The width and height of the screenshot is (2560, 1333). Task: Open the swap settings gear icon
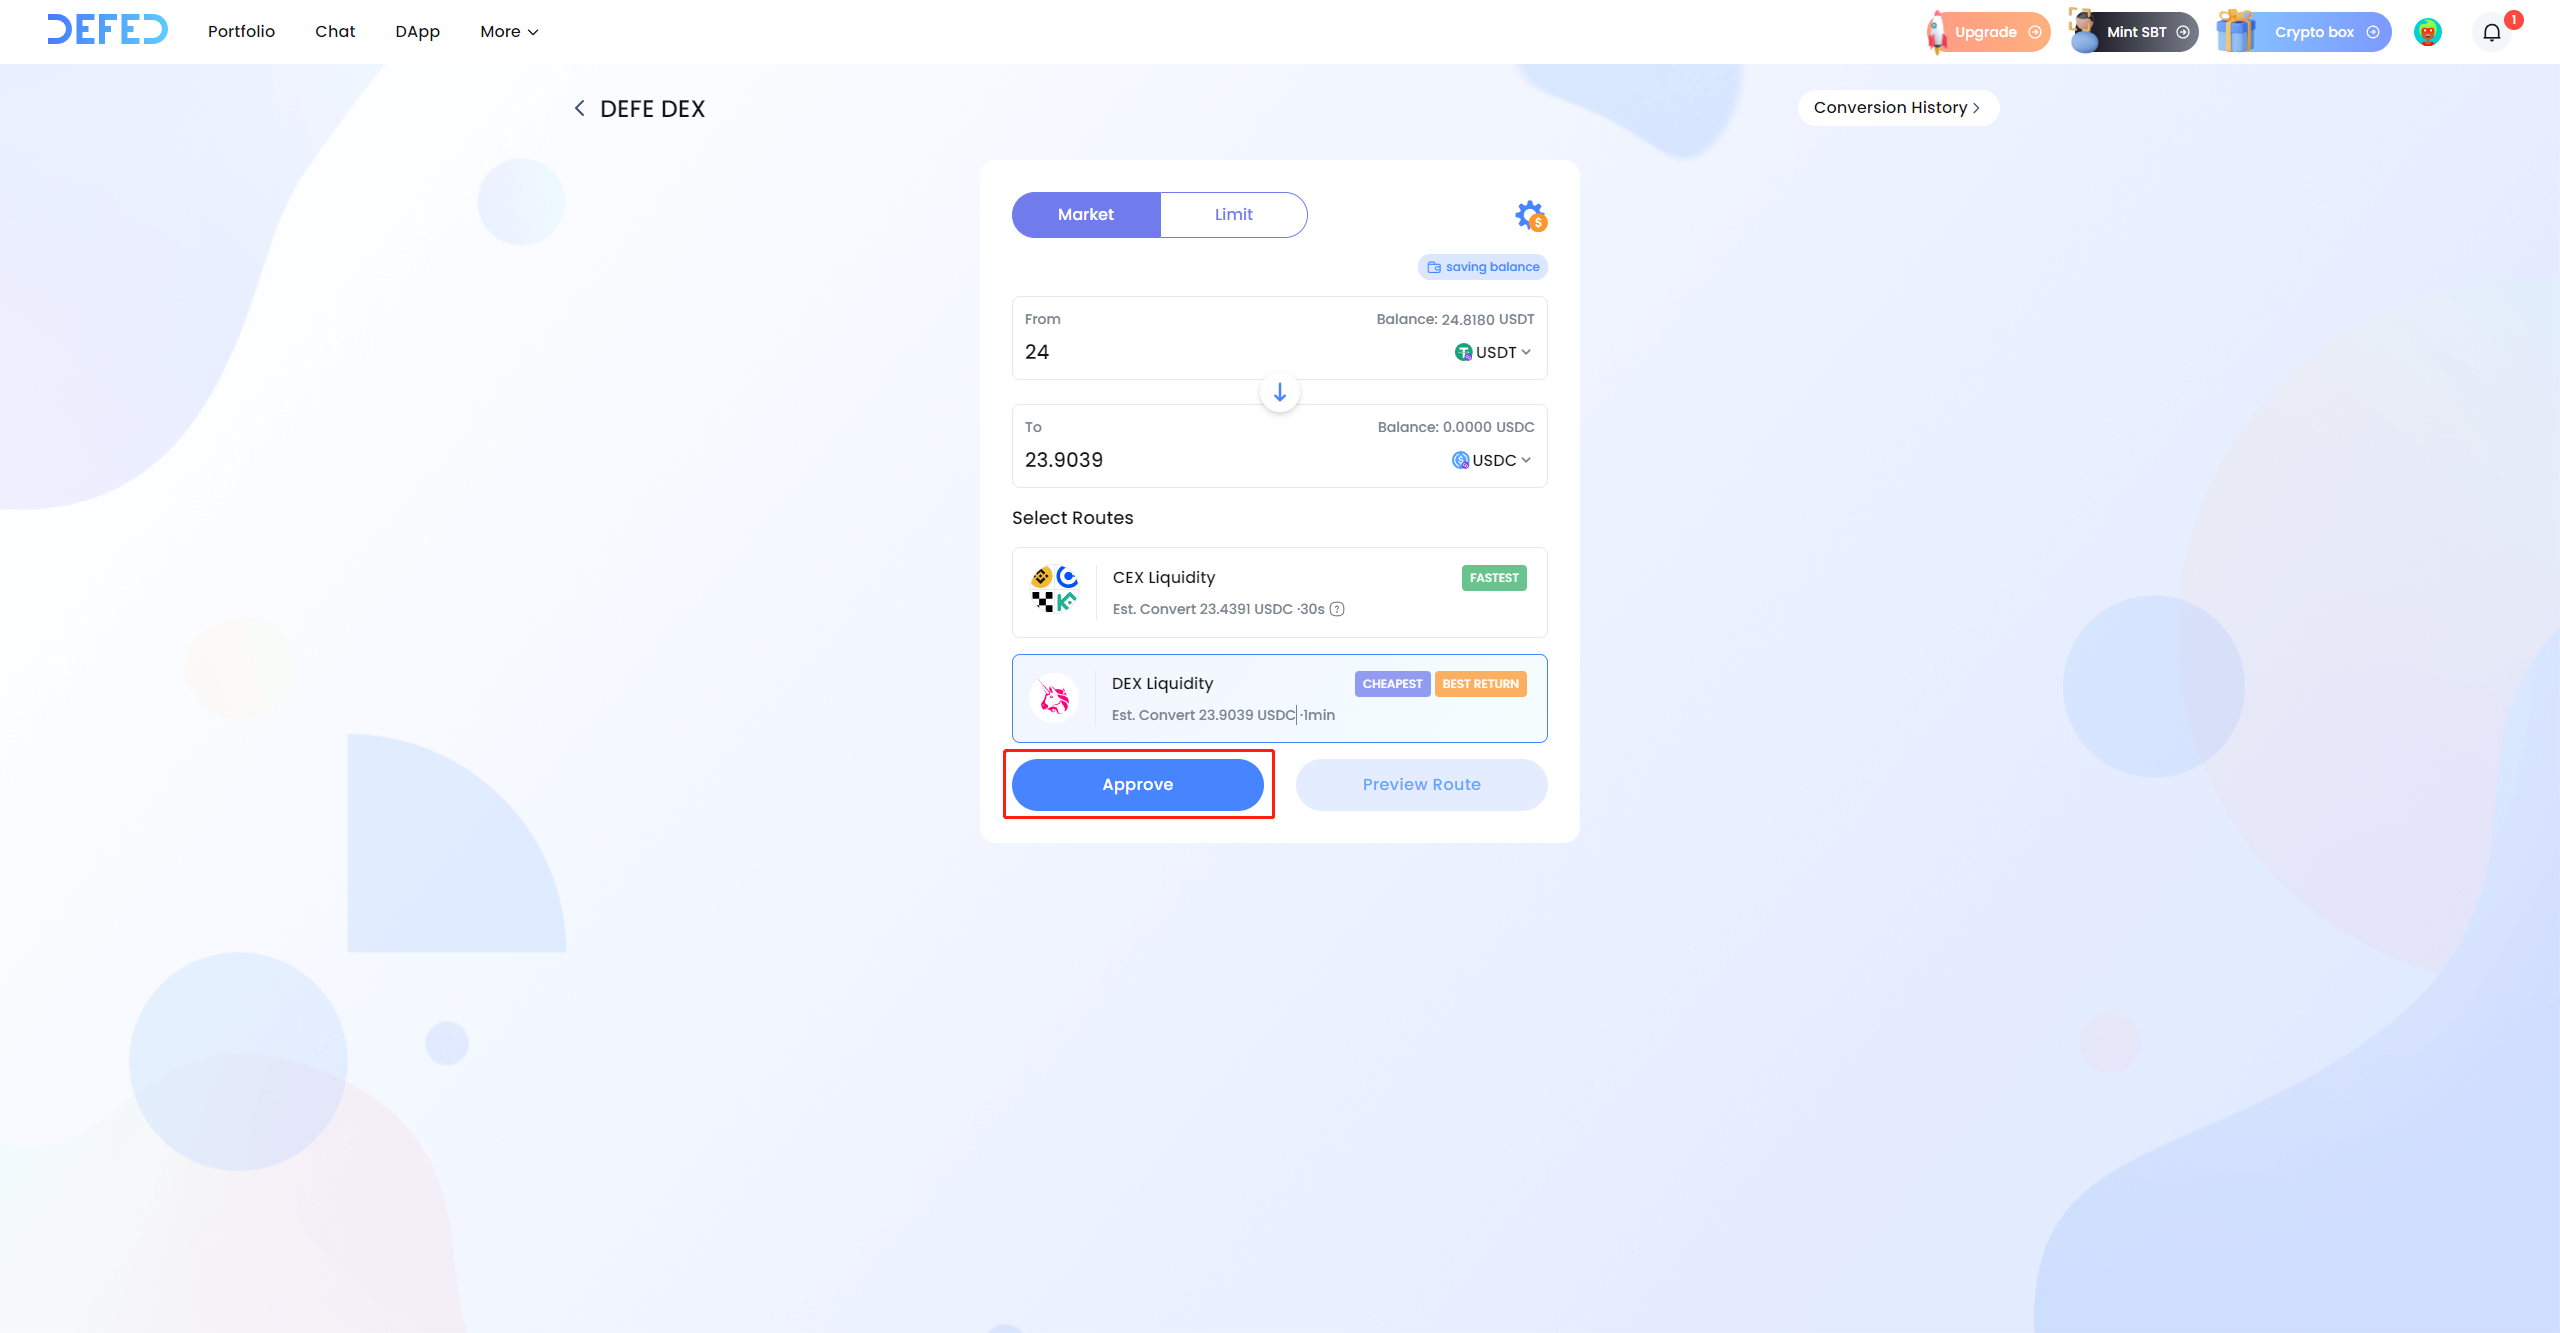tap(1530, 215)
